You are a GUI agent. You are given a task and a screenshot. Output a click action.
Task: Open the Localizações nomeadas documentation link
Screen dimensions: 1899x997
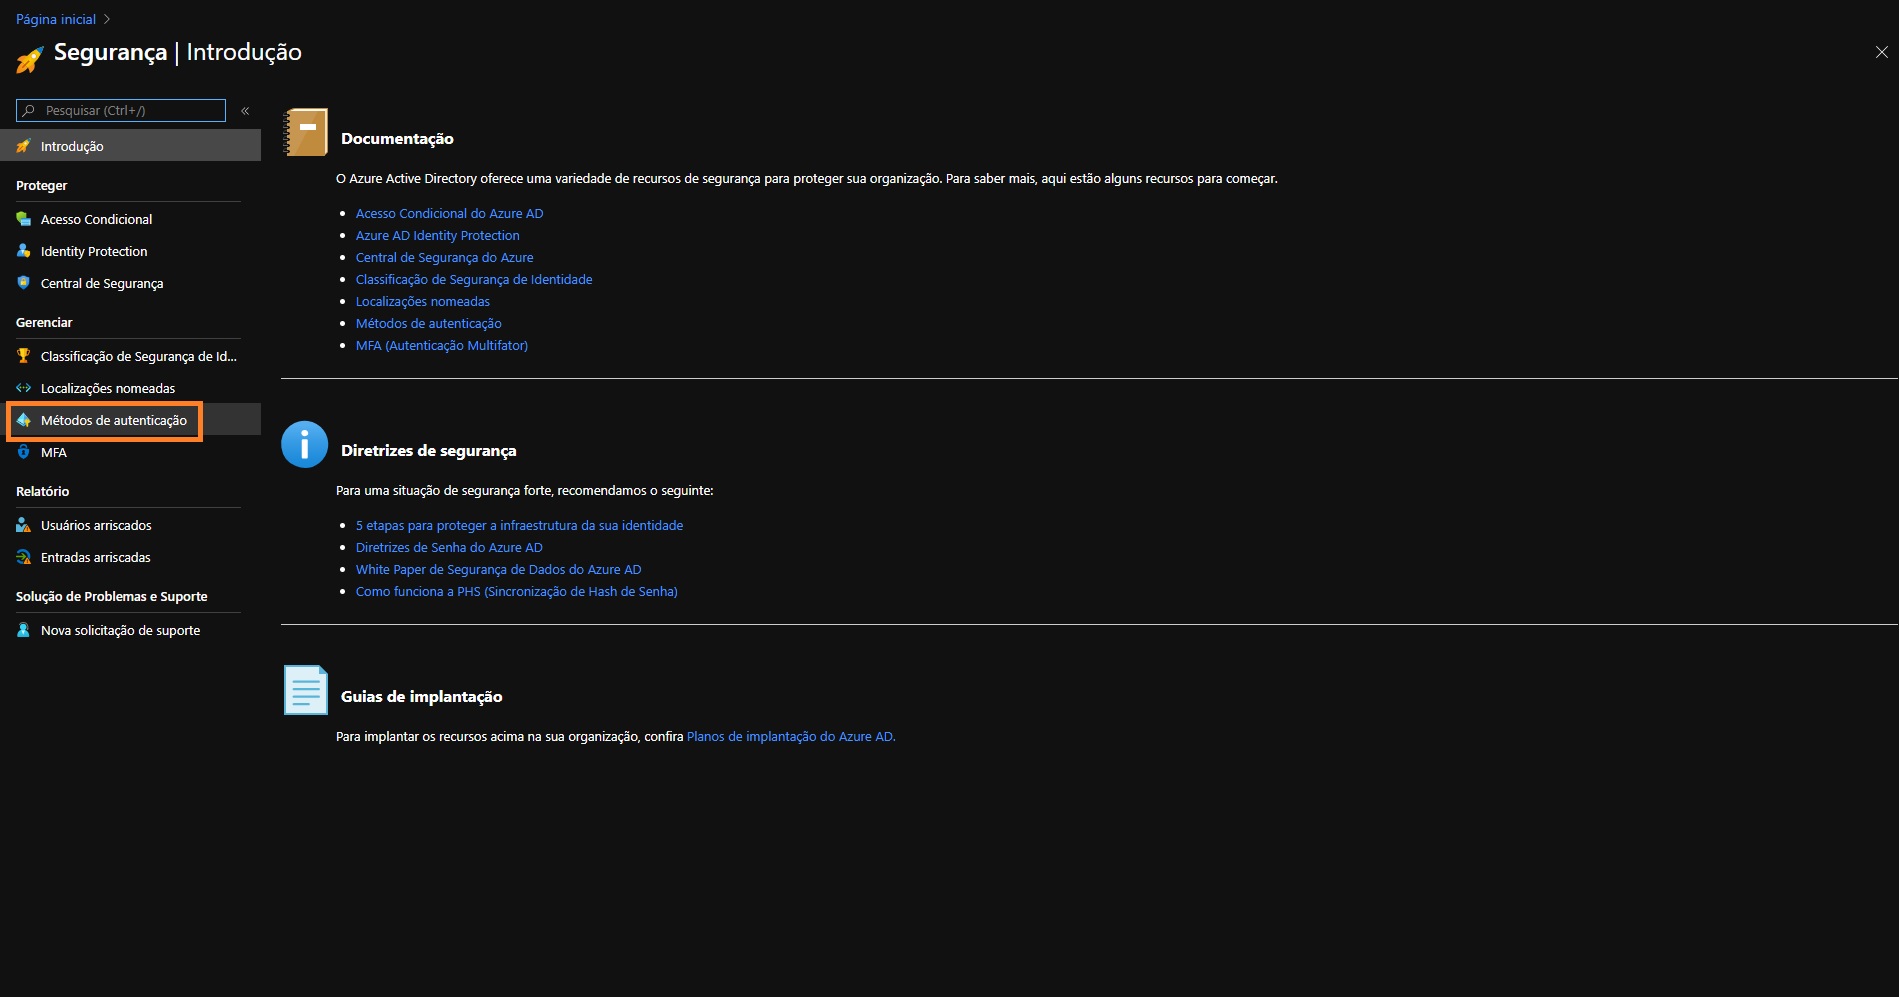point(422,301)
